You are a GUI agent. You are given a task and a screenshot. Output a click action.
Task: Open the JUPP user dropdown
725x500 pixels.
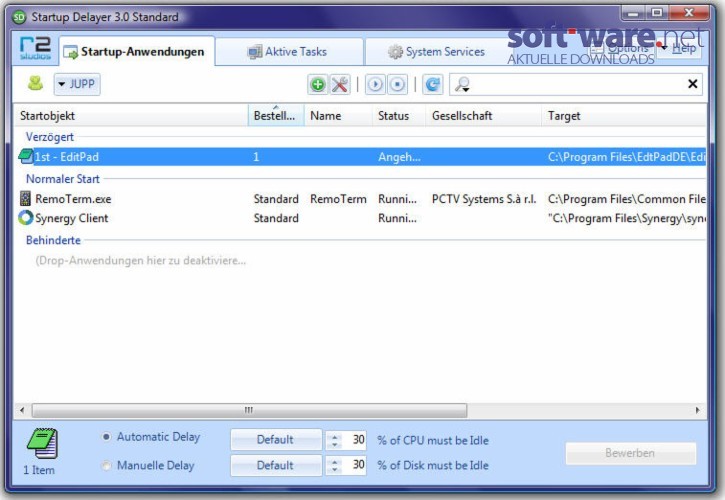pyautogui.click(x=77, y=84)
